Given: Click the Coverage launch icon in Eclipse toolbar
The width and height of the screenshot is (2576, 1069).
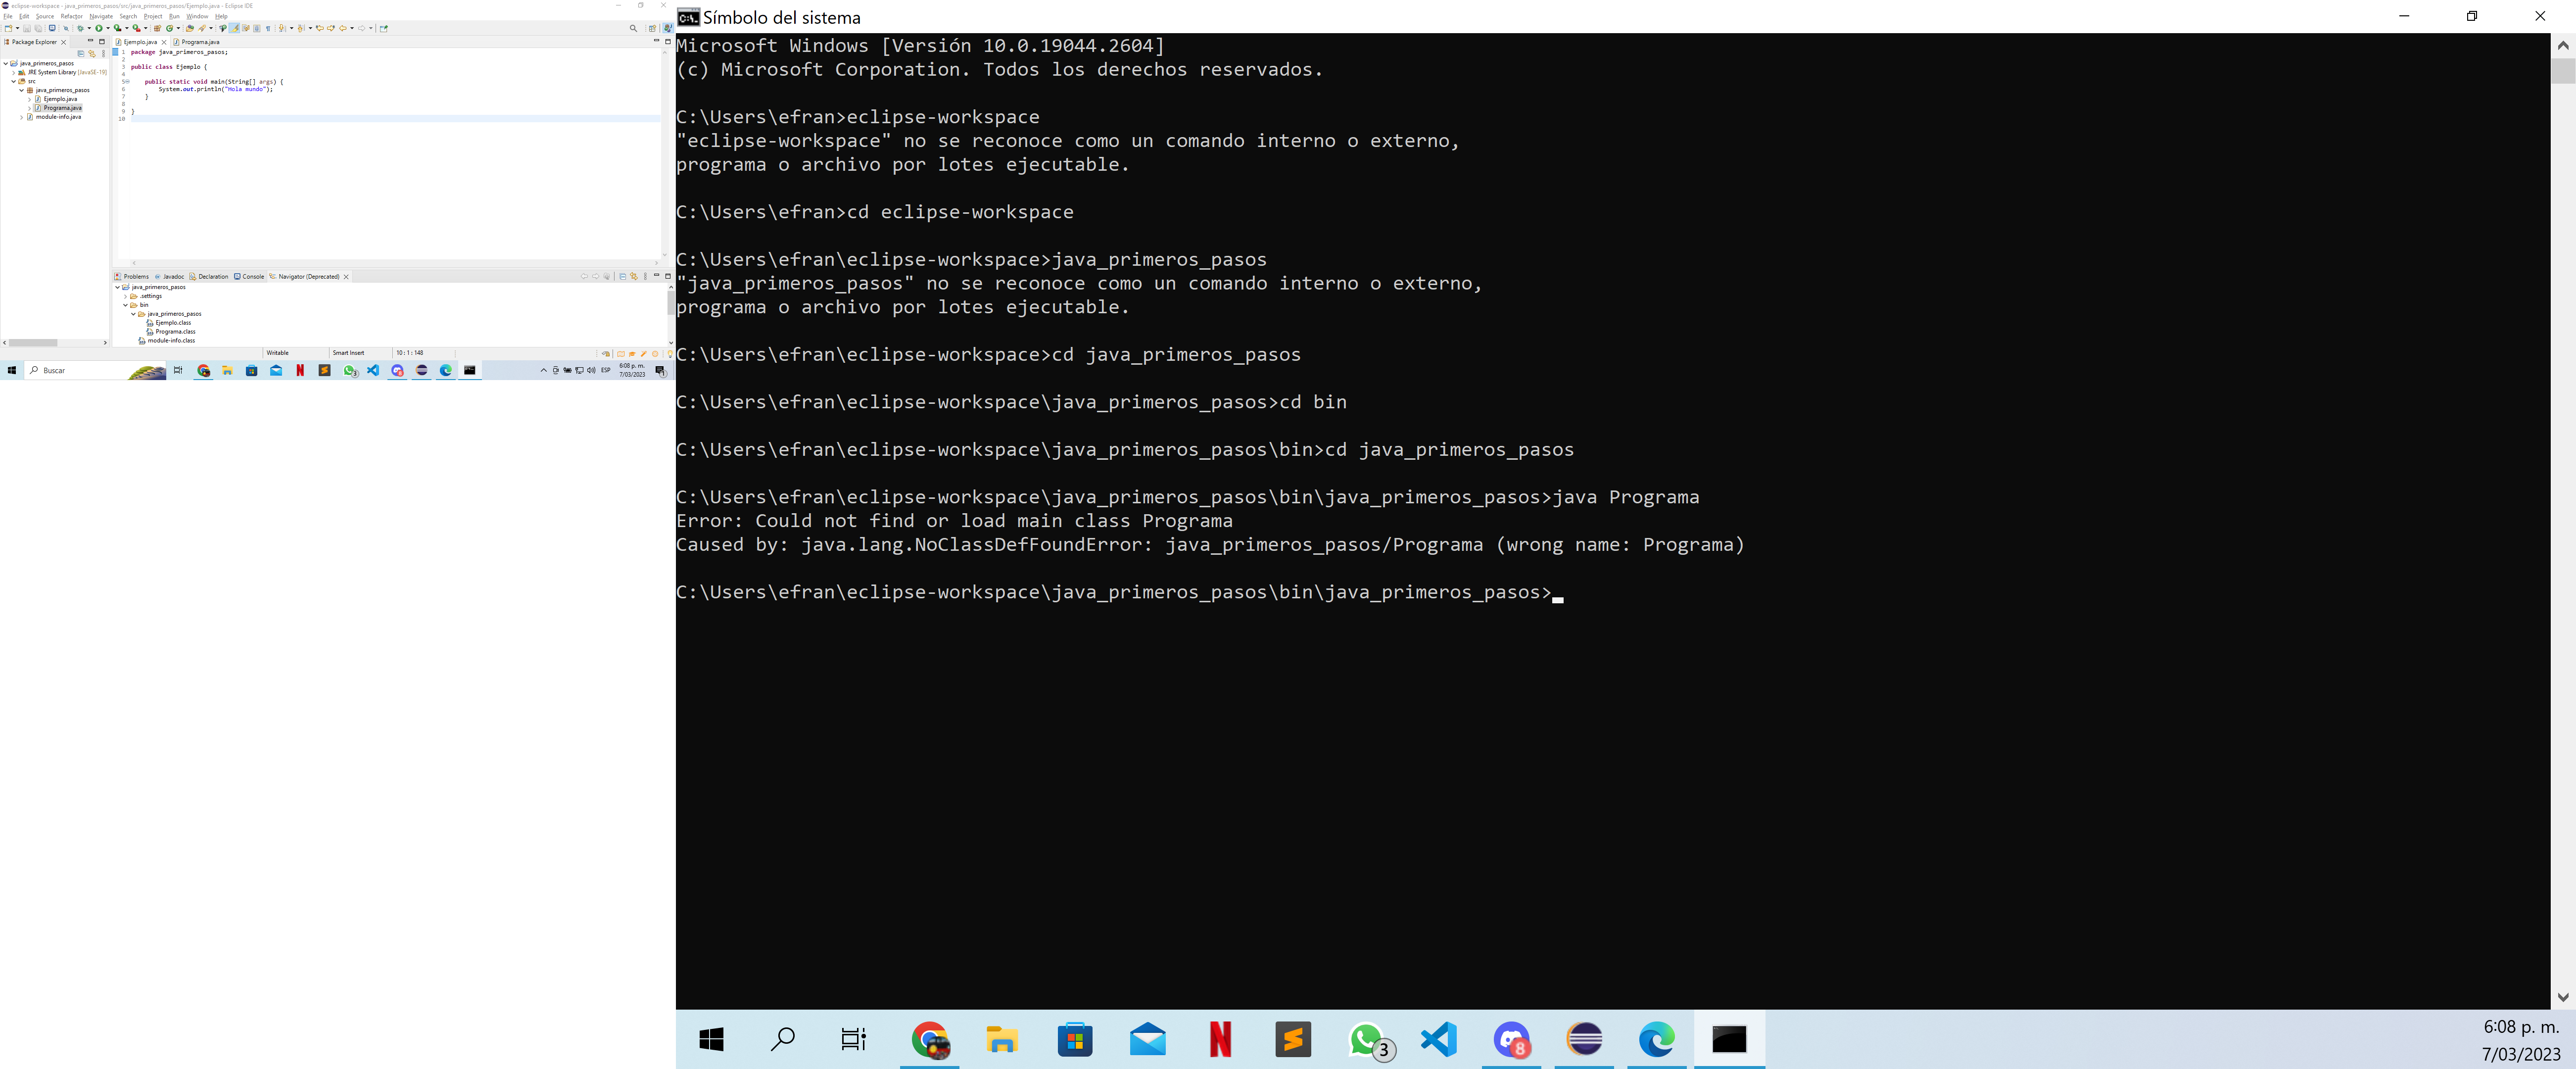Looking at the screenshot, I should (117, 28).
